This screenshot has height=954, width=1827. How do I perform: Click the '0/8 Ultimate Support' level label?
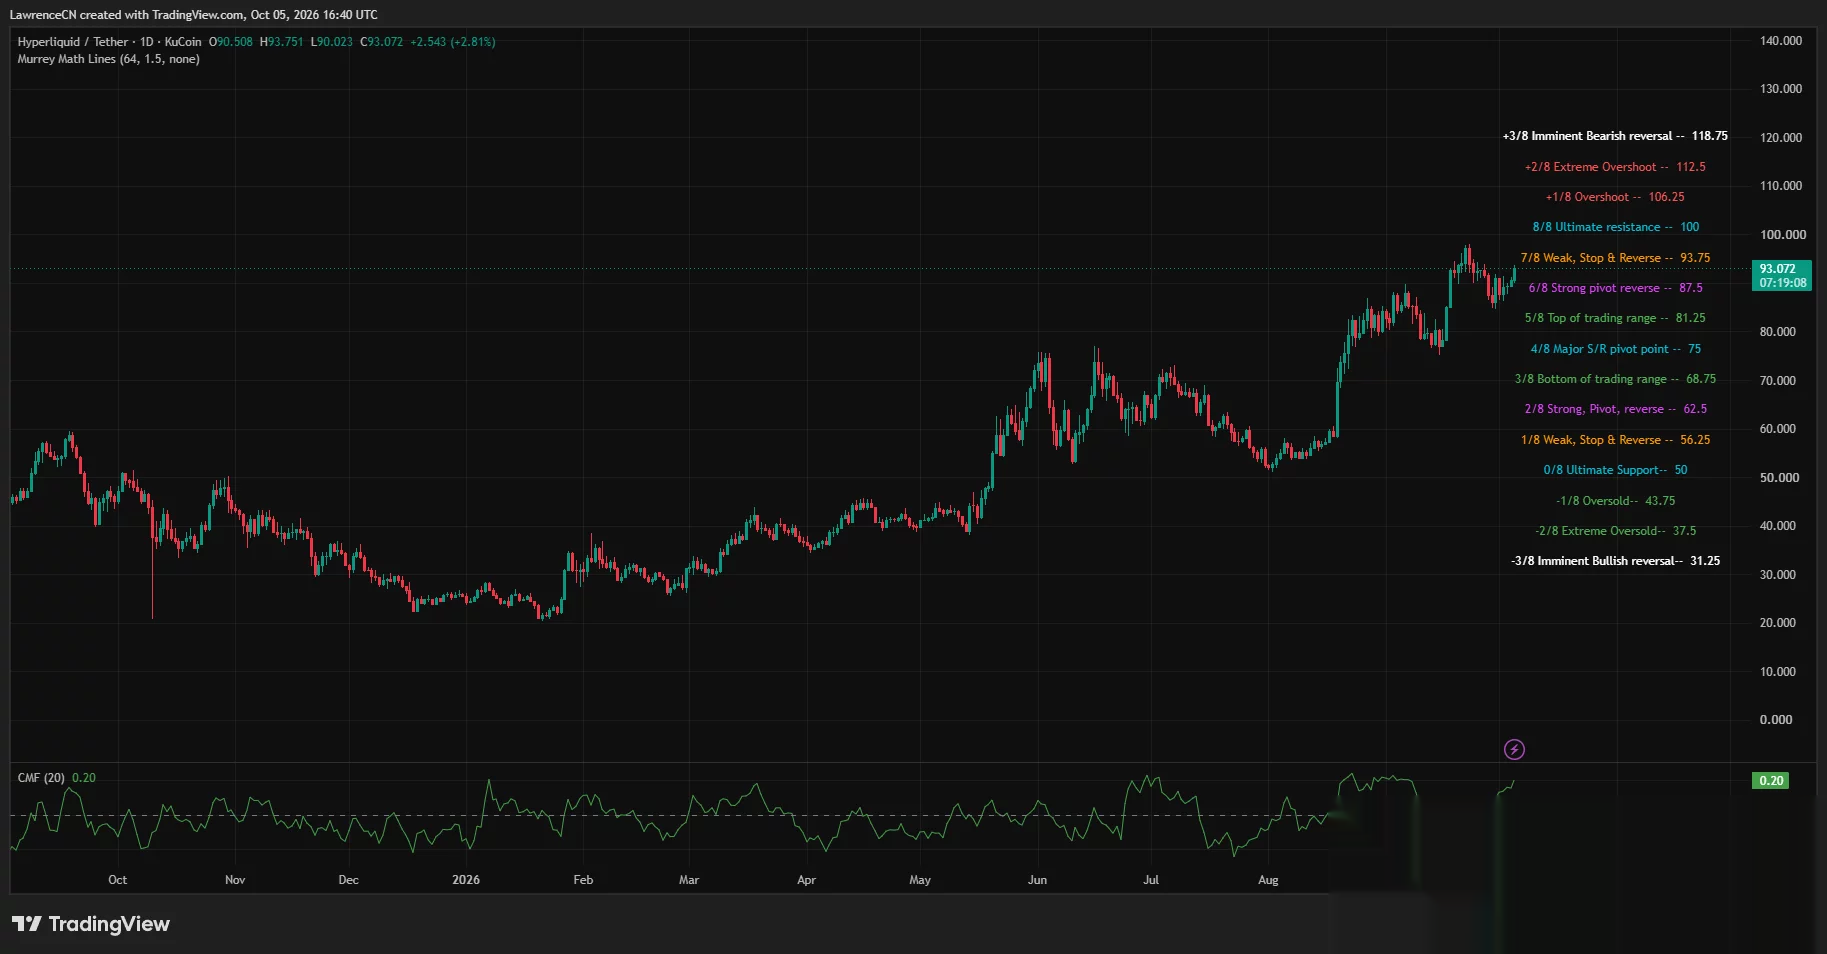1615,470
